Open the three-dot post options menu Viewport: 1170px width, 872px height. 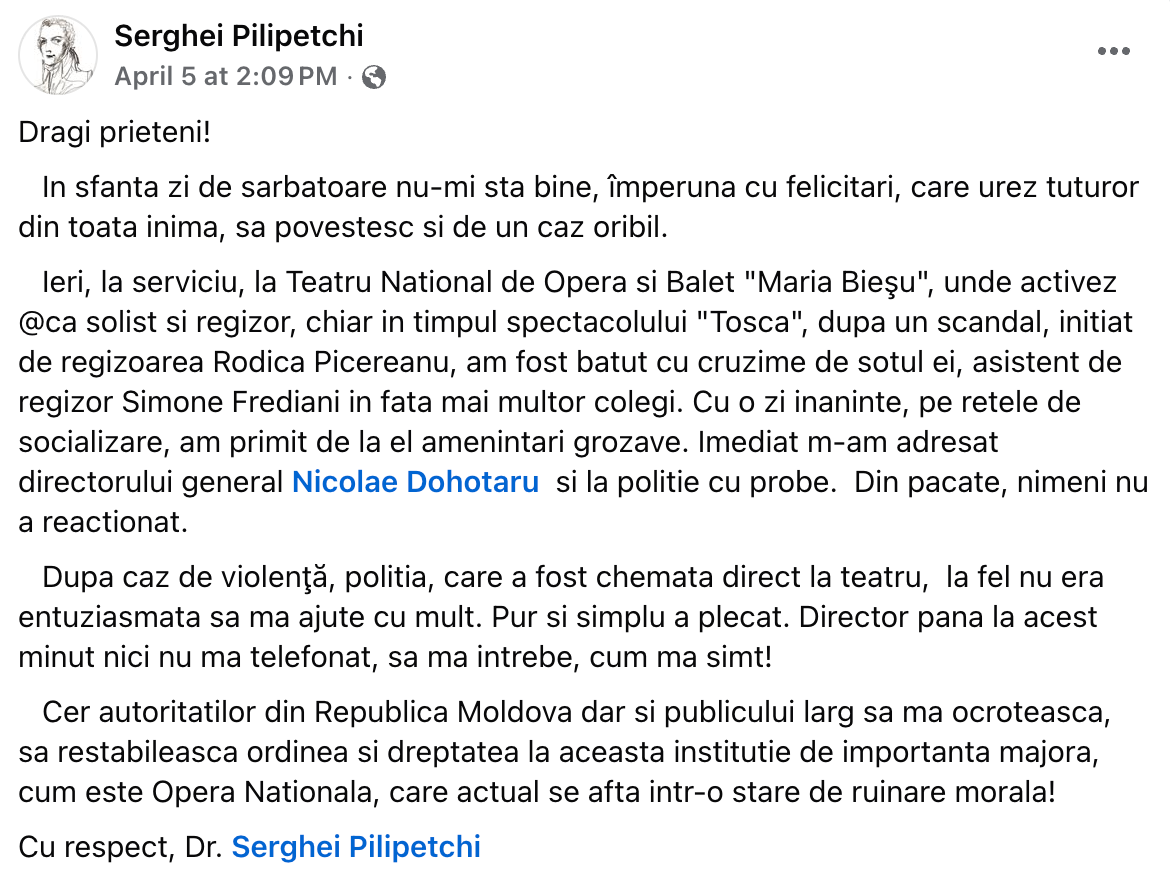1113,52
